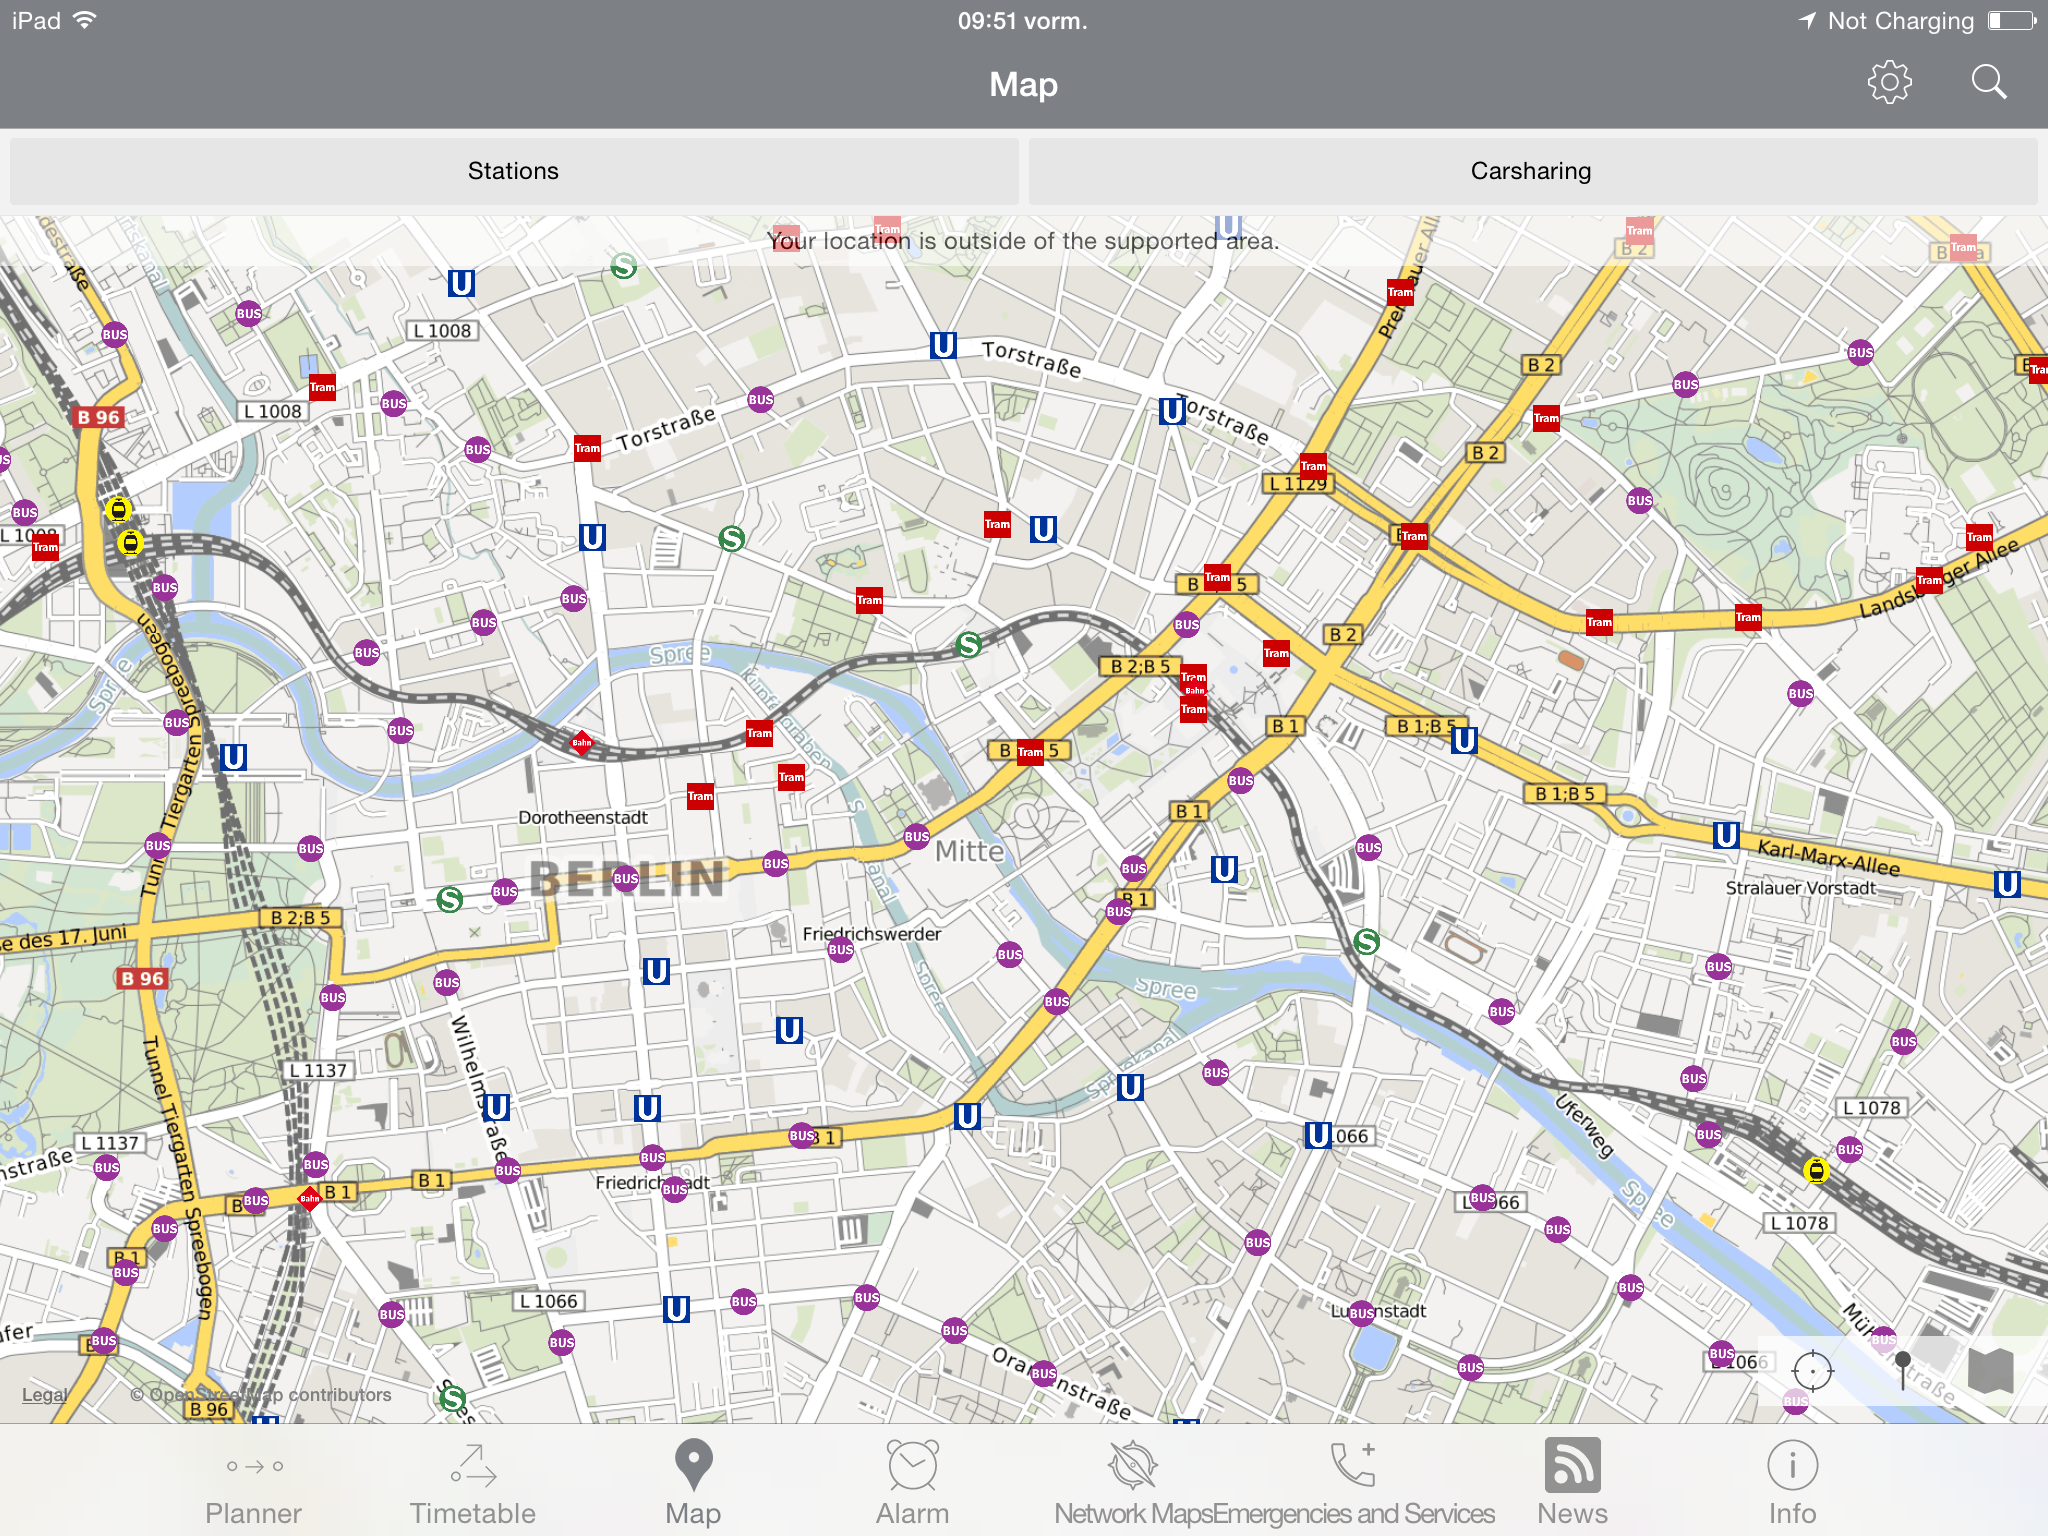Tap the magnifier search icon
2048x1536 pixels.
pyautogui.click(x=1989, y=82)
